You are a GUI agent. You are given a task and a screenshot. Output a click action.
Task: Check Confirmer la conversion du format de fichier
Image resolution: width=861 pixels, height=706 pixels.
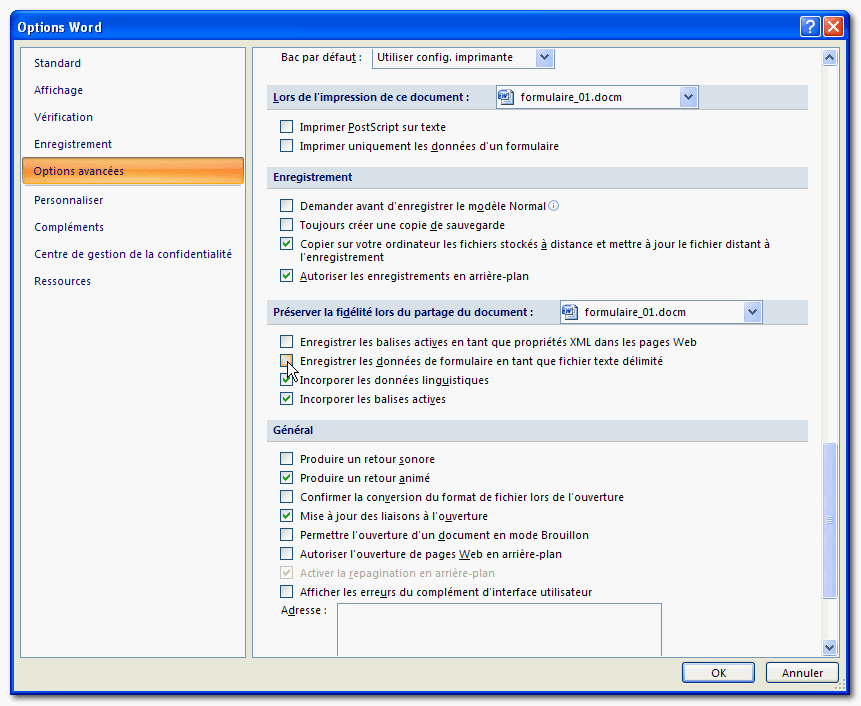286,497
